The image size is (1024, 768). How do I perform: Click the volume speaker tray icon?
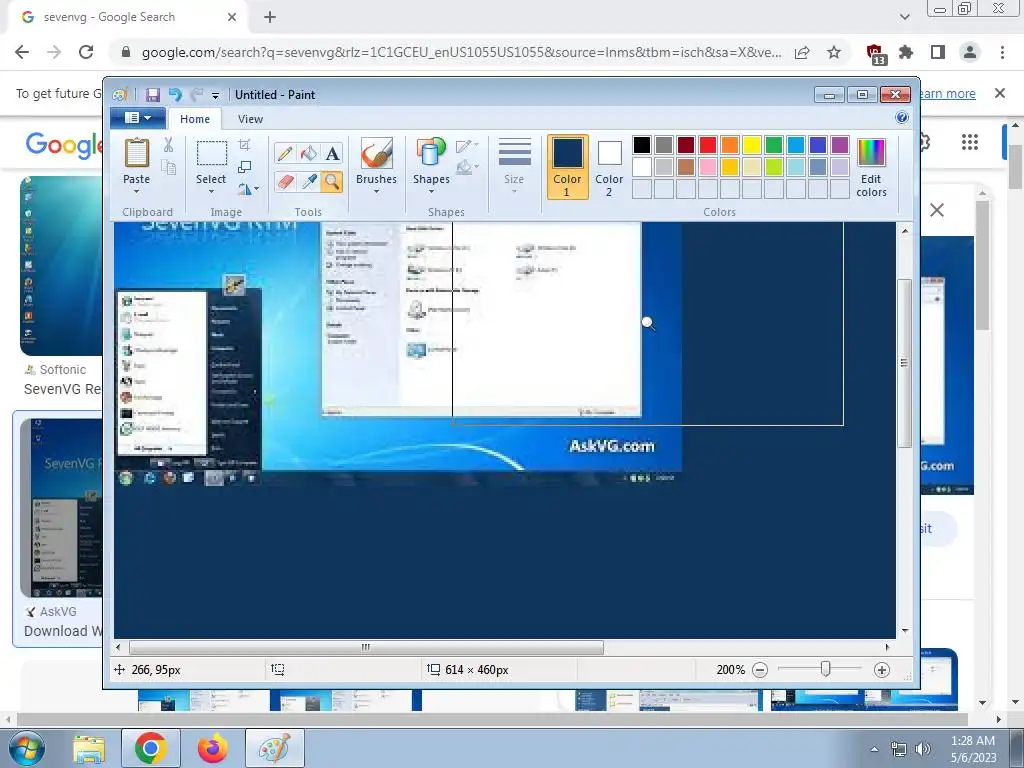[923, 749]
